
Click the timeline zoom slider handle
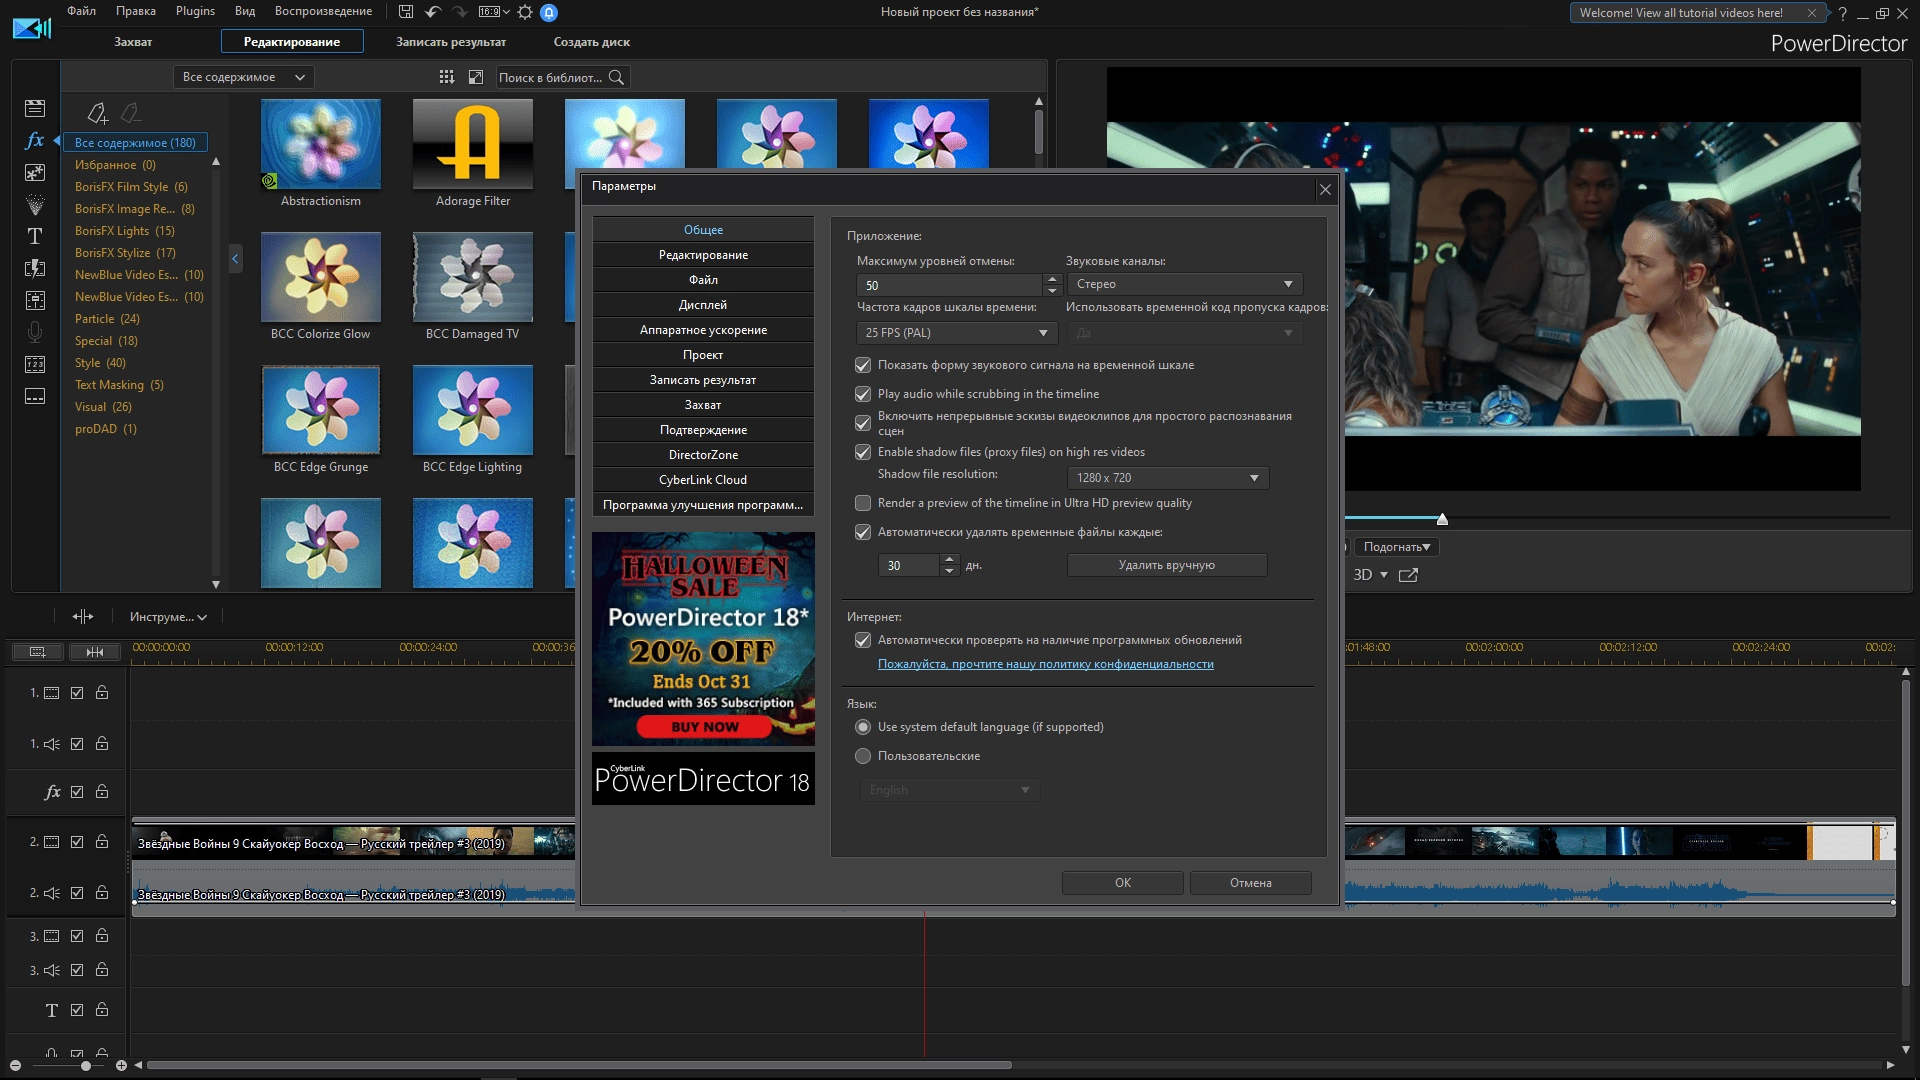86,1066
